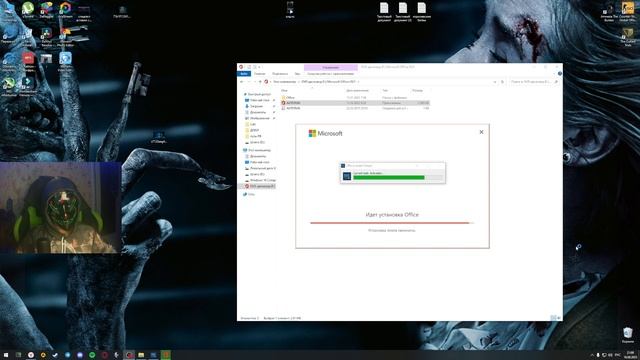Image resolution: width=640 pixels, height=360 pixels.
Task: Open the third document icon at desktop top
Action: pos(422,11)
